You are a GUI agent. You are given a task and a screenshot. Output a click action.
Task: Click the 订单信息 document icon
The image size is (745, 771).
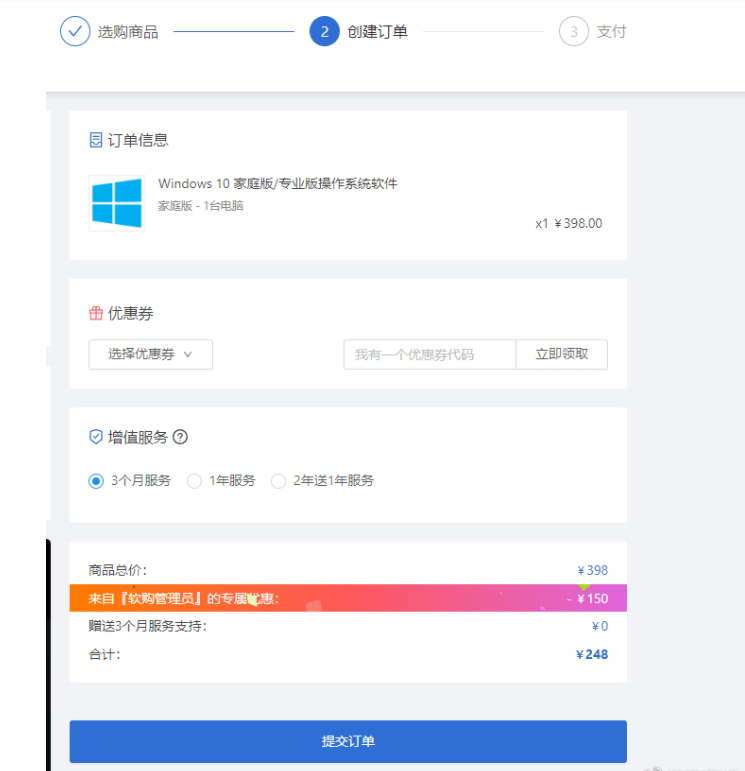pos(96,140)
